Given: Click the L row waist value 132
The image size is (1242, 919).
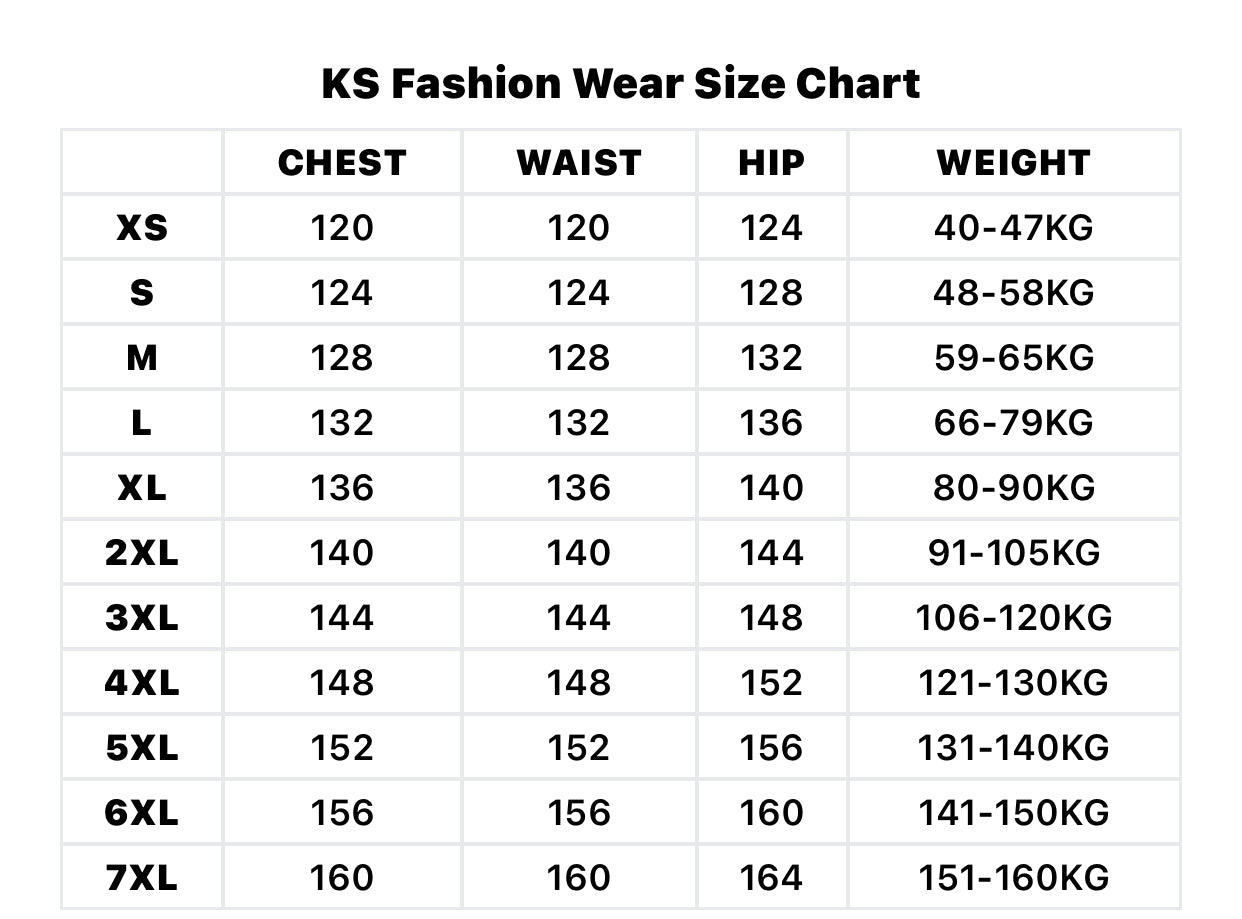Looking at the screenshot, I should pos(578,423).
